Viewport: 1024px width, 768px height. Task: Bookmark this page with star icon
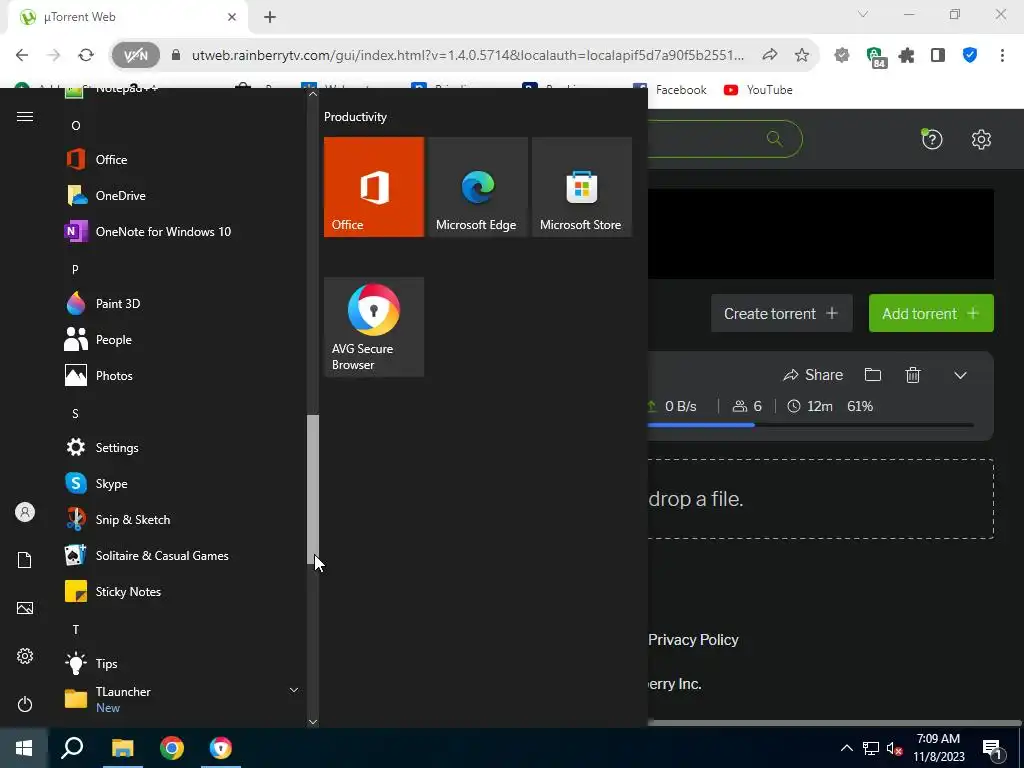point(802,55)
